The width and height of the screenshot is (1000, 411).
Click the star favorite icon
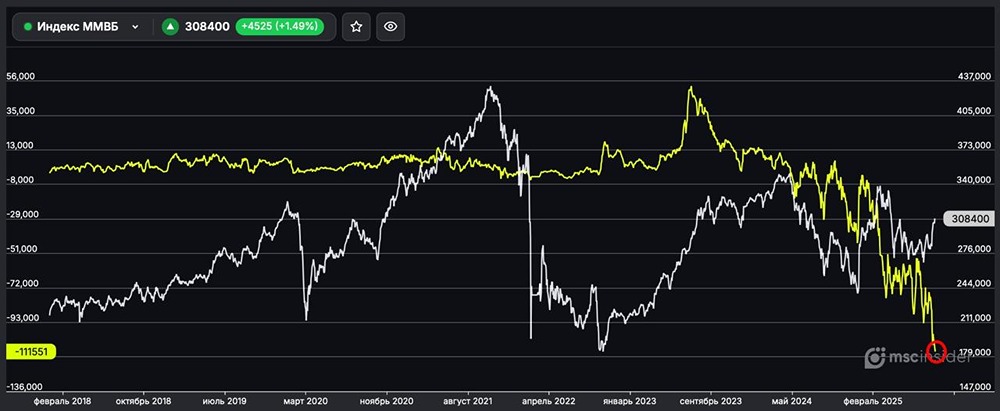tap(357, 27)
